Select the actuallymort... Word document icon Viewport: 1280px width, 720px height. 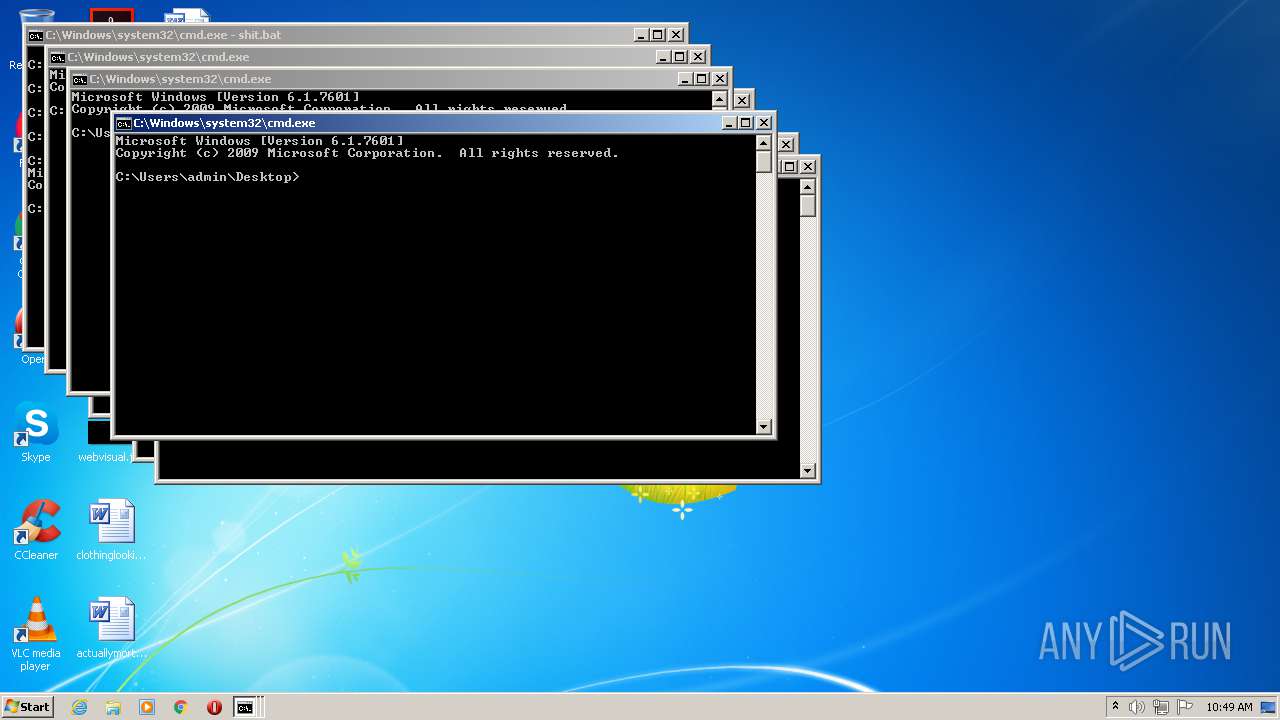tap(111, 628)
